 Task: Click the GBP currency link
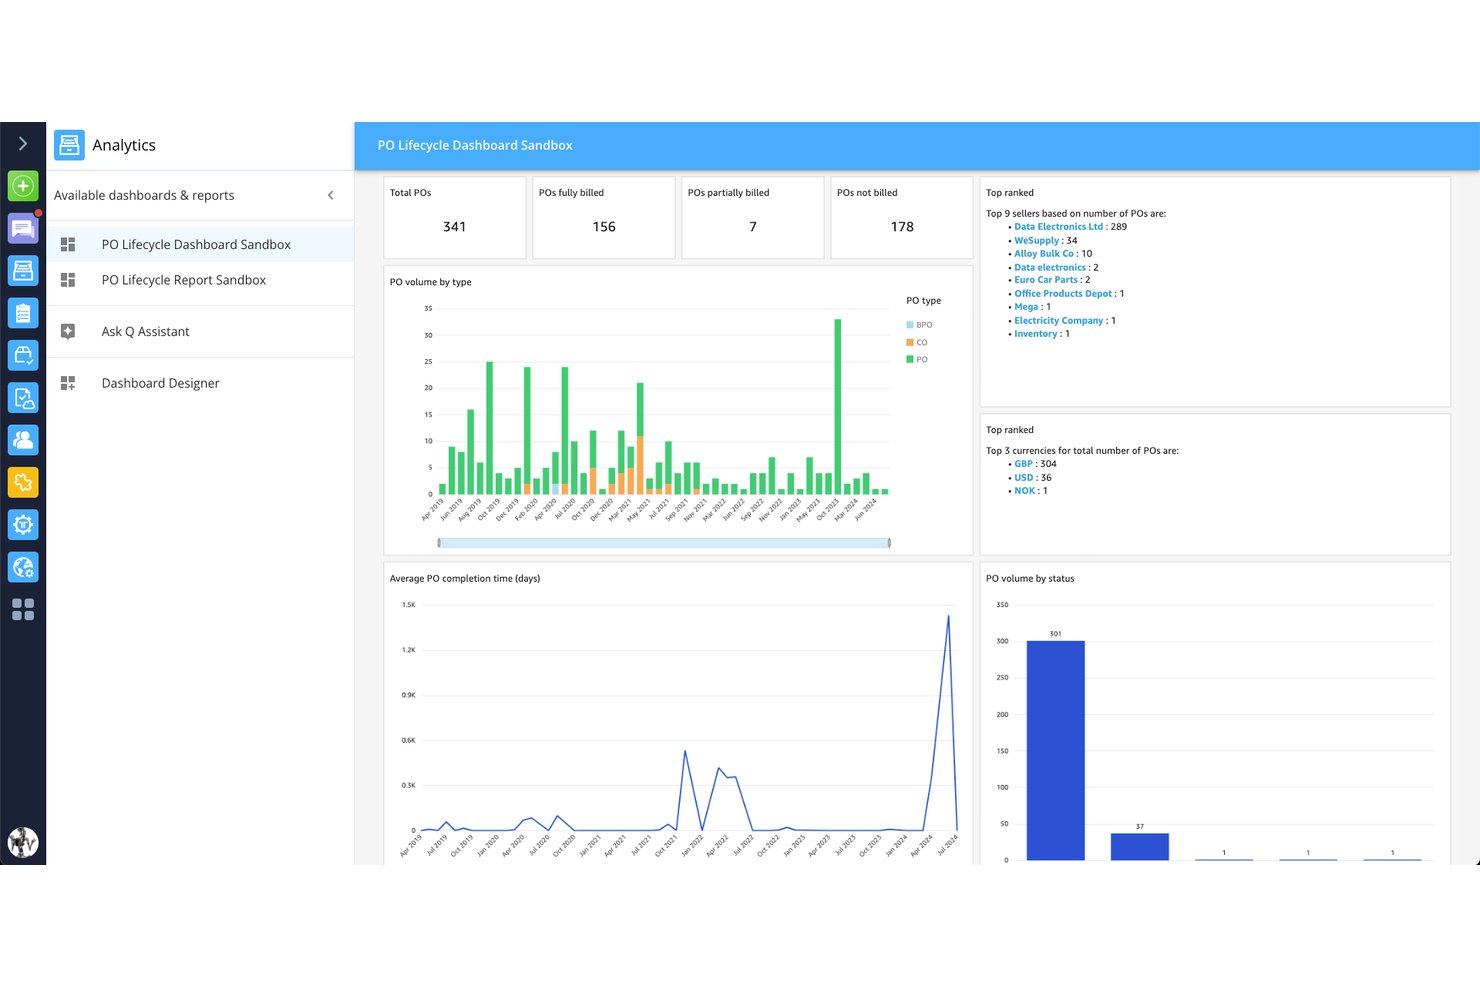pos(1023,464)
